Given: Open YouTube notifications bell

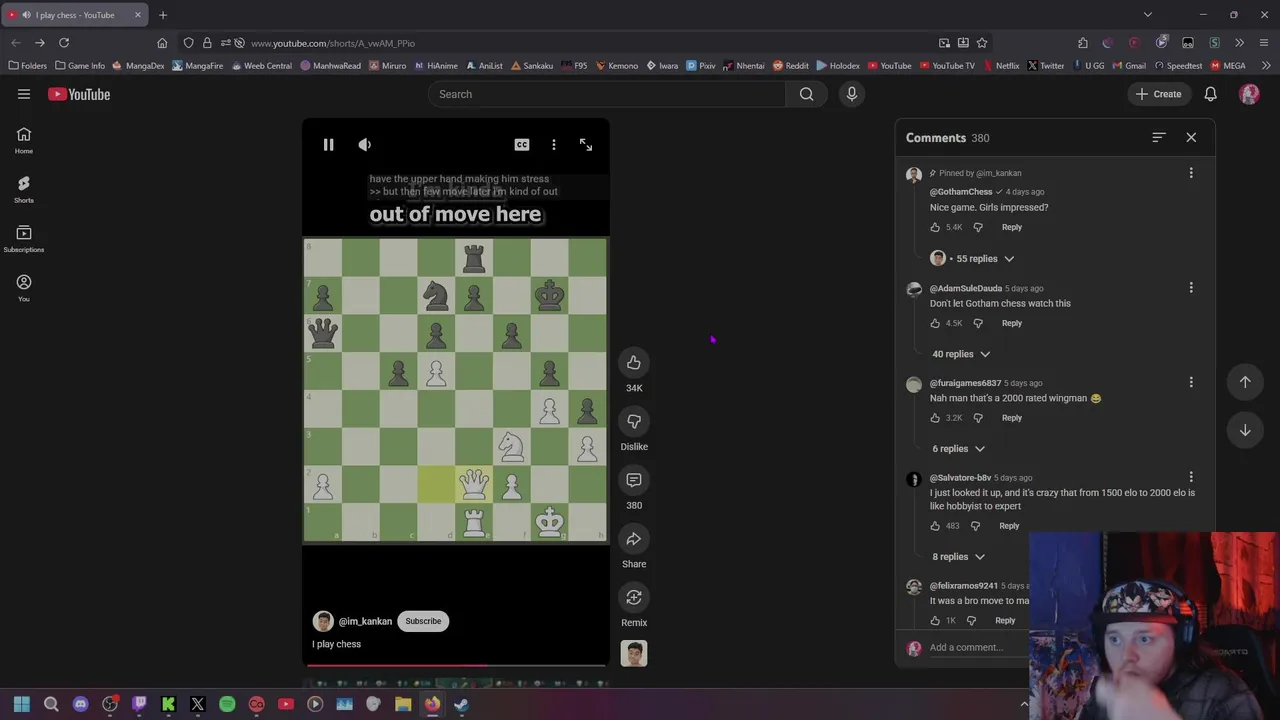Looking at the screenshot, I should click(x=1210, y=94).
